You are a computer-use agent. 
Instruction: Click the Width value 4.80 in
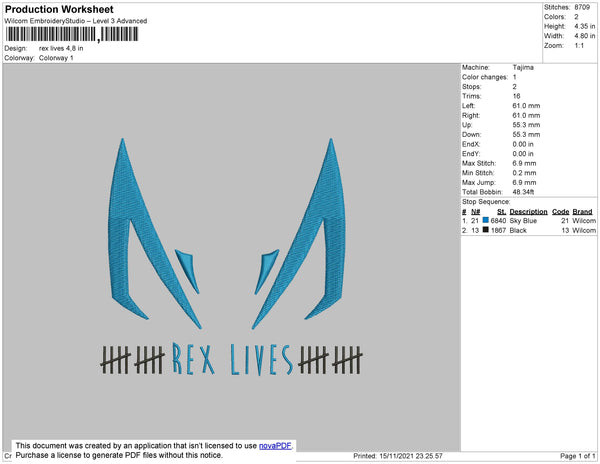pos(585,36)
